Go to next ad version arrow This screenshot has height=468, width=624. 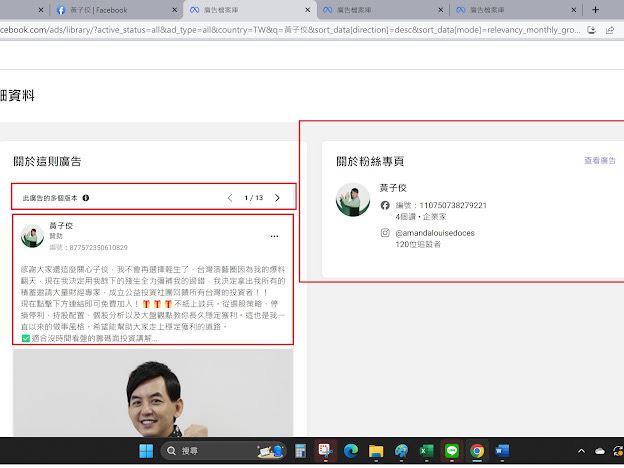pyautogui.click(x=277, y=198)
